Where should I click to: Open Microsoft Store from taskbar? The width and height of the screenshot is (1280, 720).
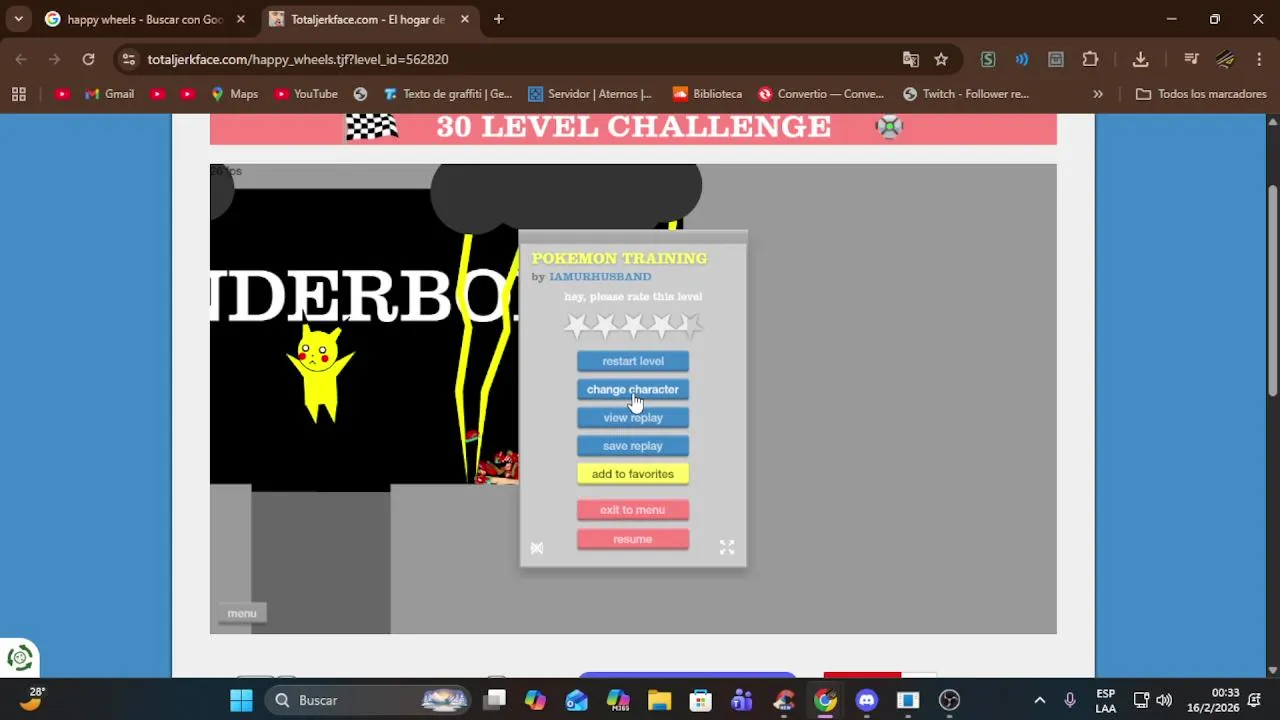(x=700, y=700)
